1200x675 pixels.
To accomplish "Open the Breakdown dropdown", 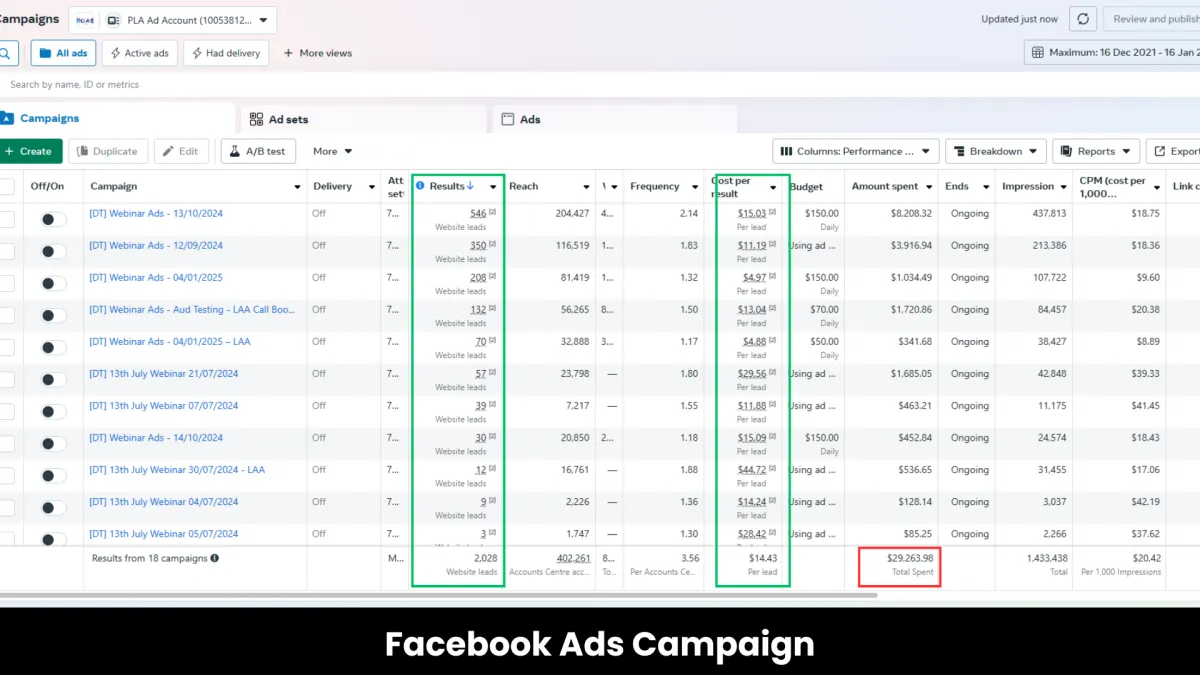I will coord(996,151).
